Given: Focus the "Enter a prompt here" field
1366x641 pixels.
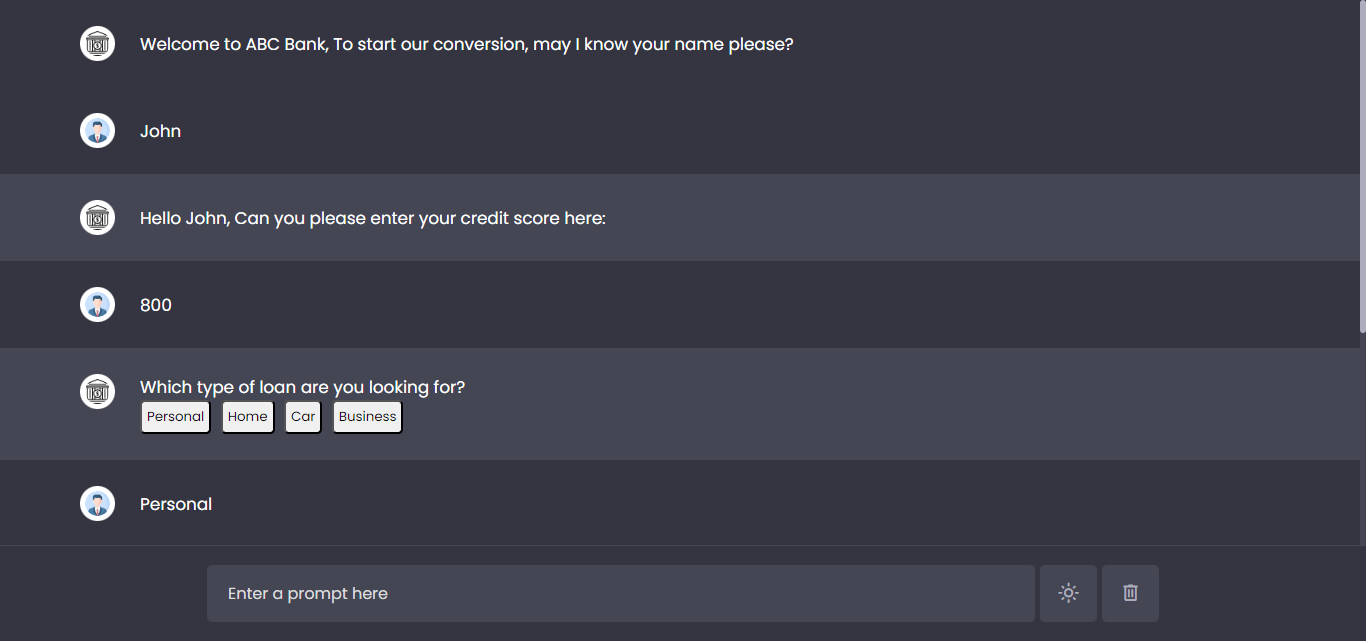Looking at the screenshot, I should click(x=620, y=593).
